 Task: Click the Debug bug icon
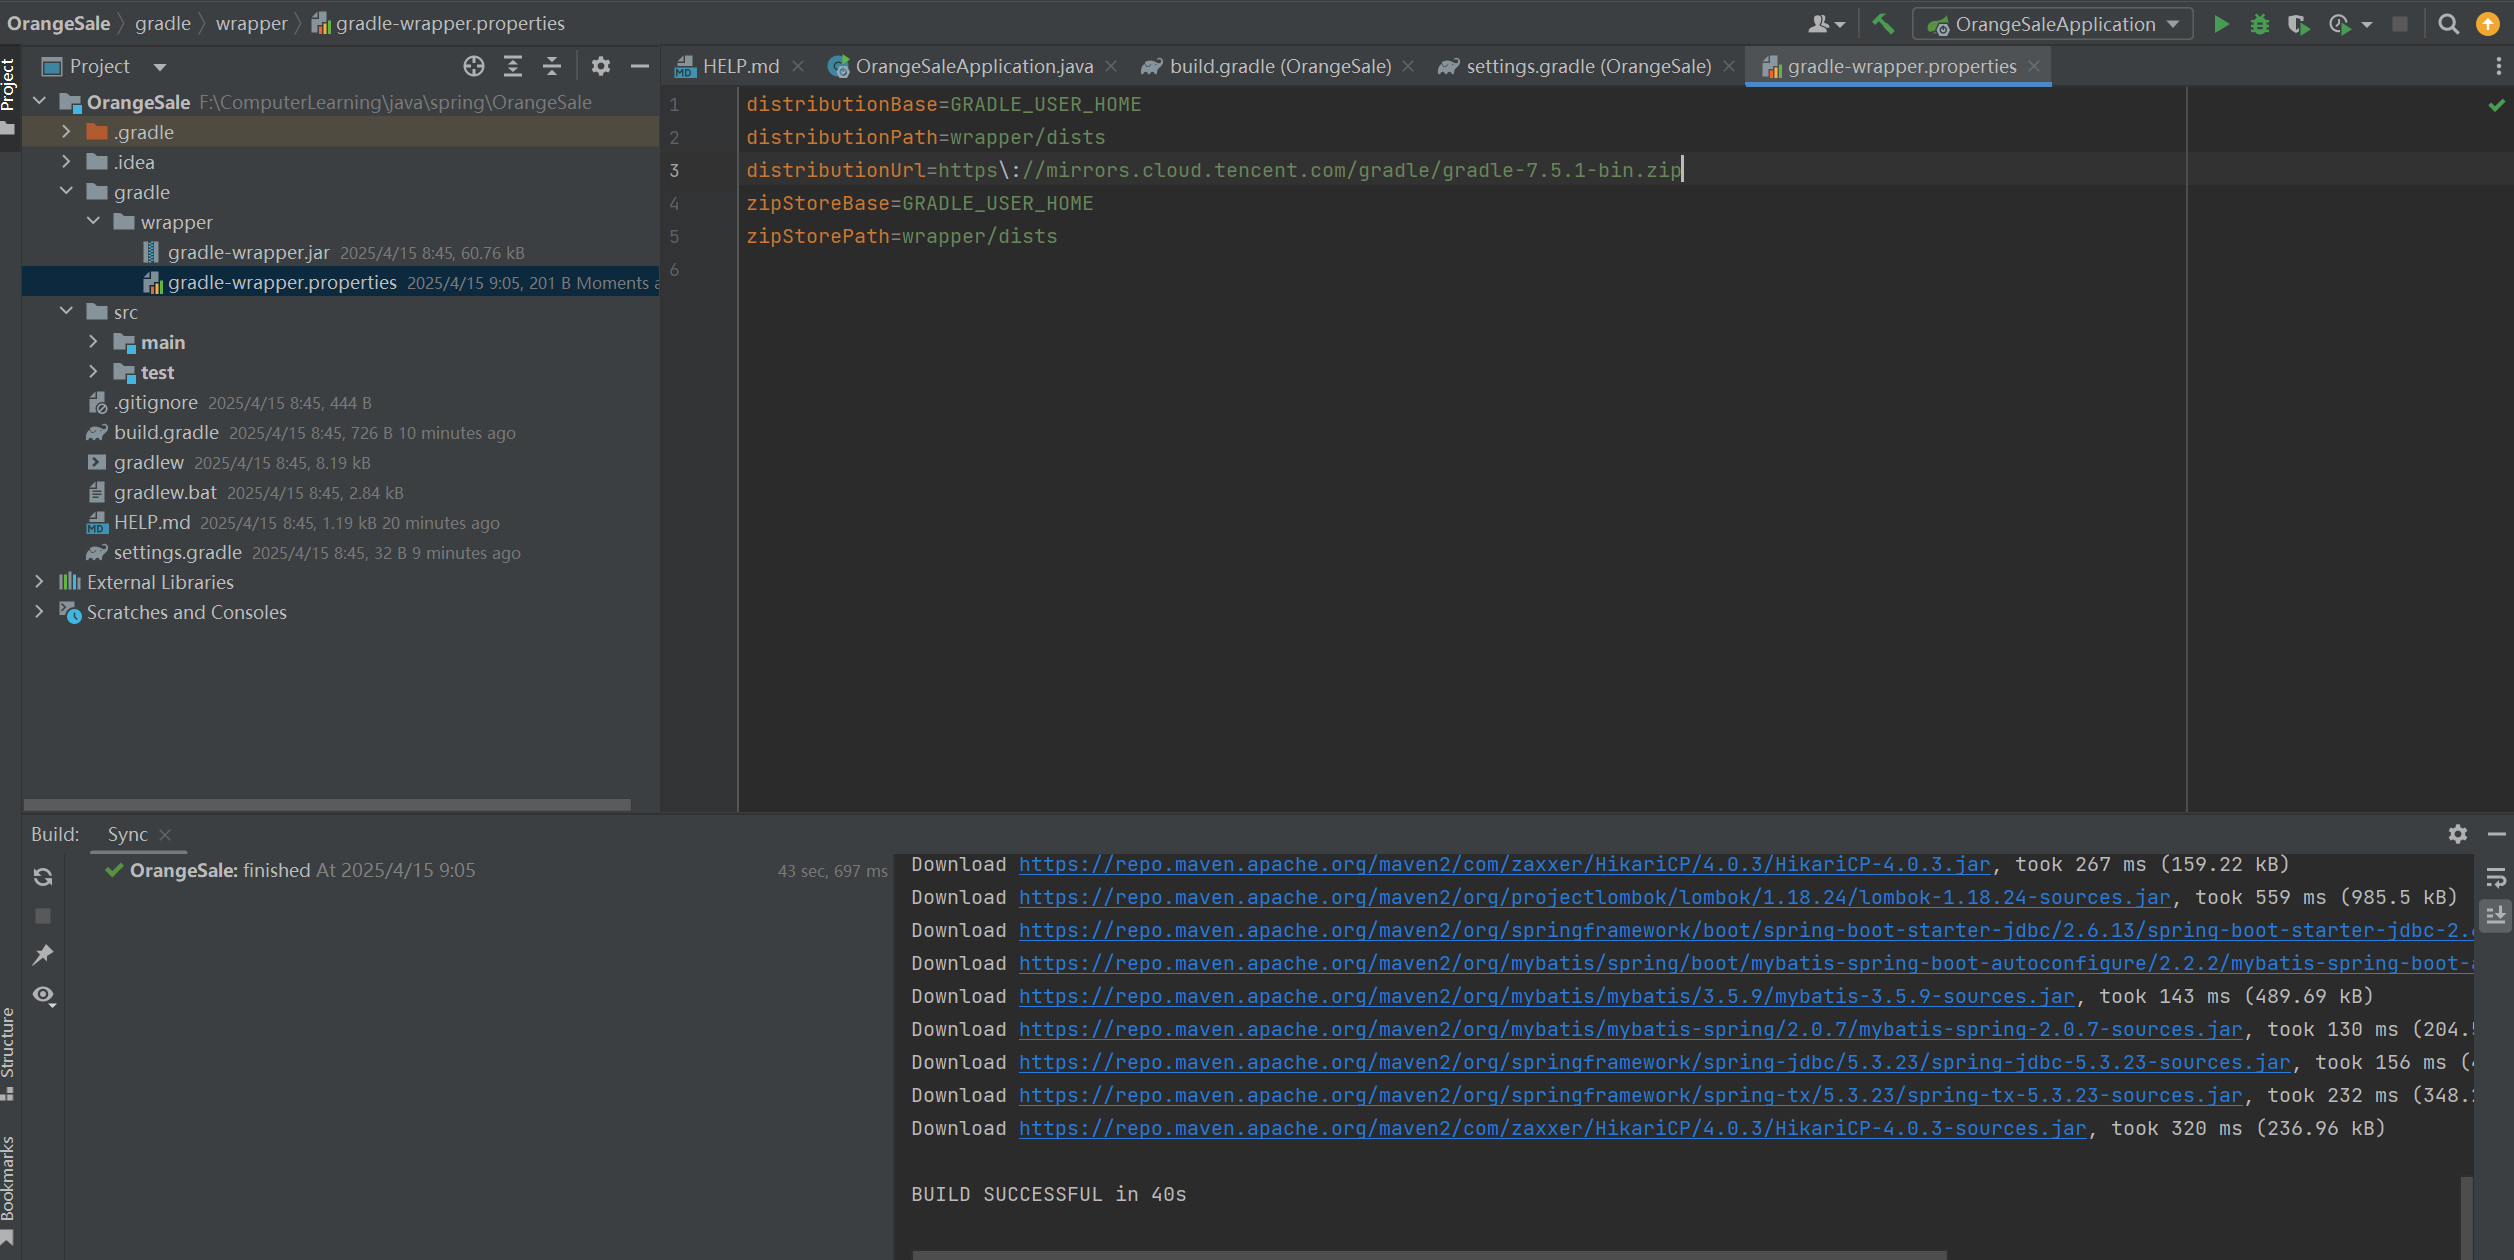(2259, 24)
